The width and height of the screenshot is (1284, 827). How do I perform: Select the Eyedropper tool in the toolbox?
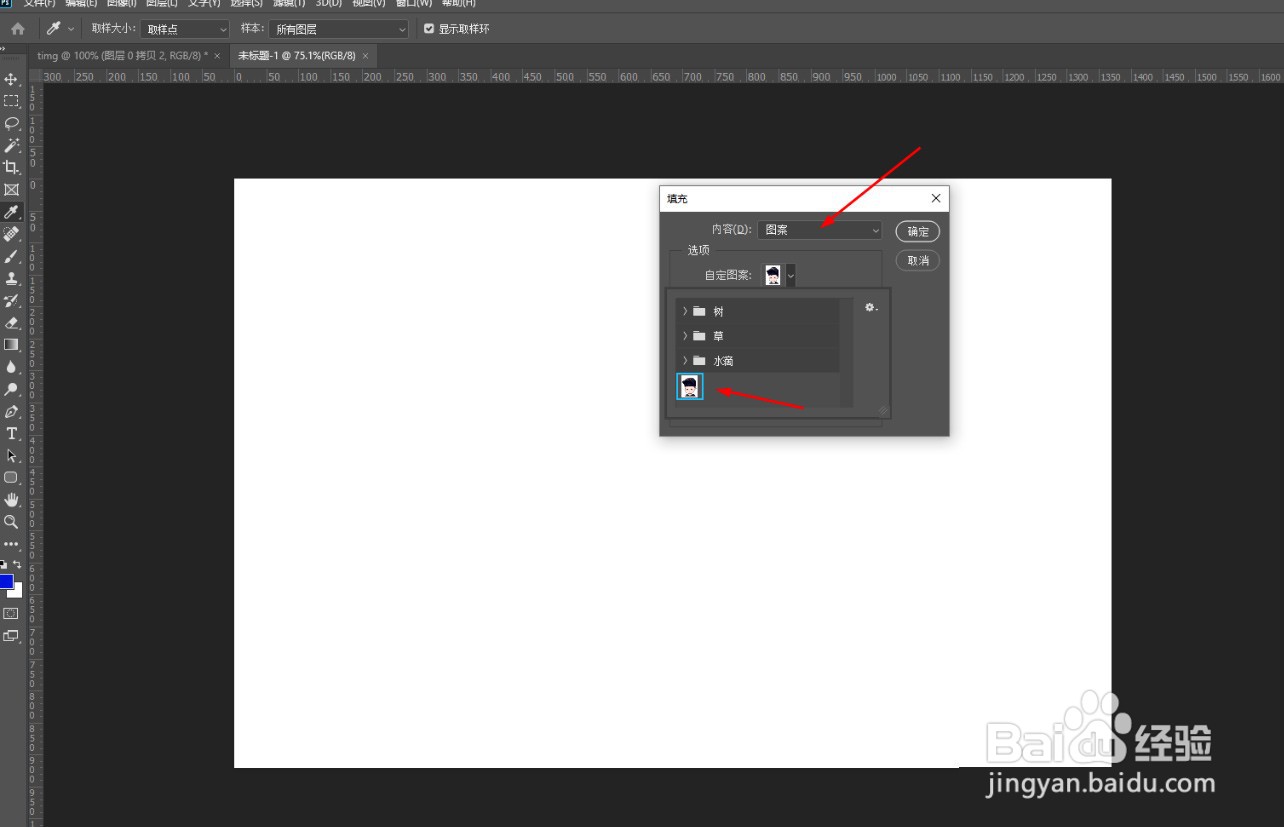point(12,212)
